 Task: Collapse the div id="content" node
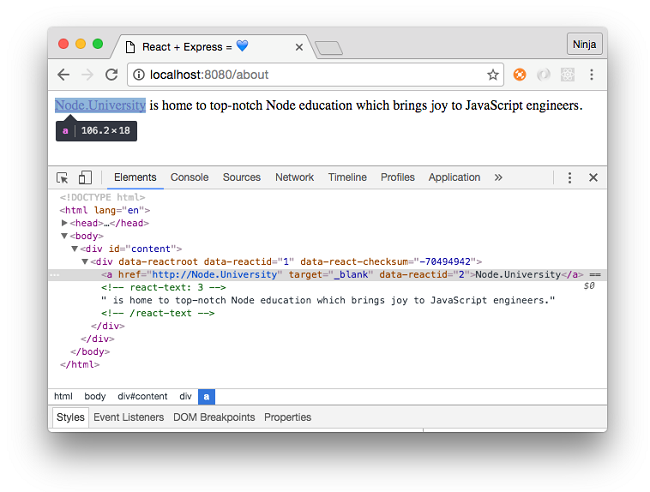(75, 249)
